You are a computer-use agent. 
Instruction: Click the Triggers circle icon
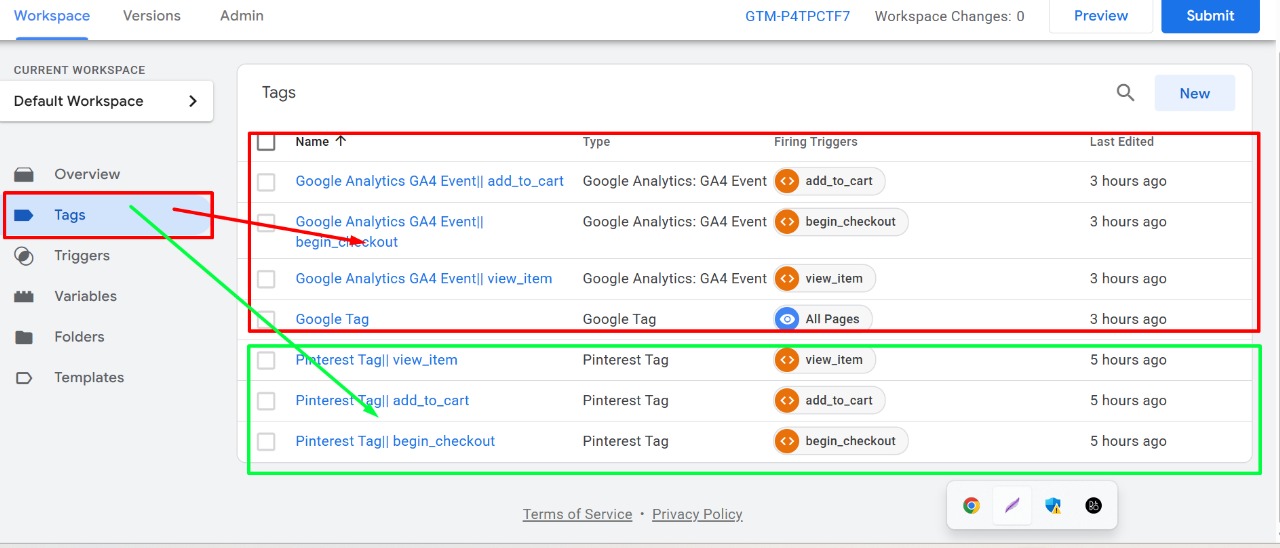(x=24, y=256)
